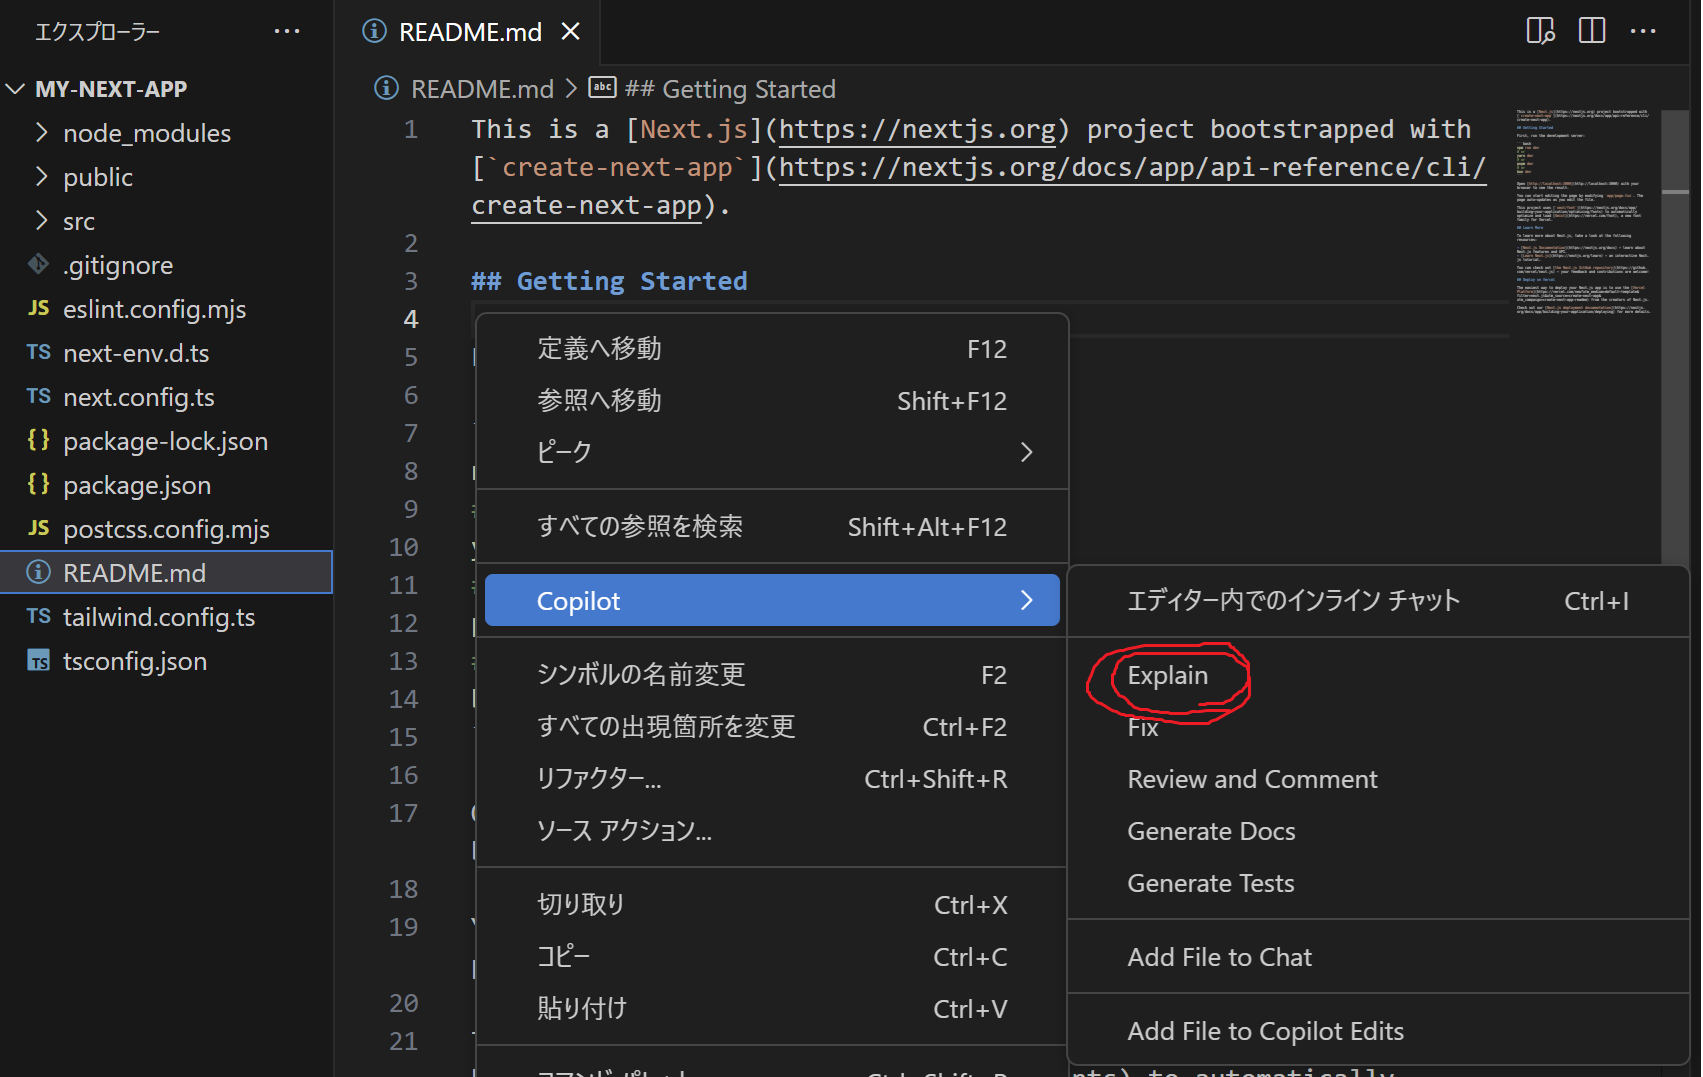
Task: Select 定義へ移動 from context menu
Action: tap(772, 349)
